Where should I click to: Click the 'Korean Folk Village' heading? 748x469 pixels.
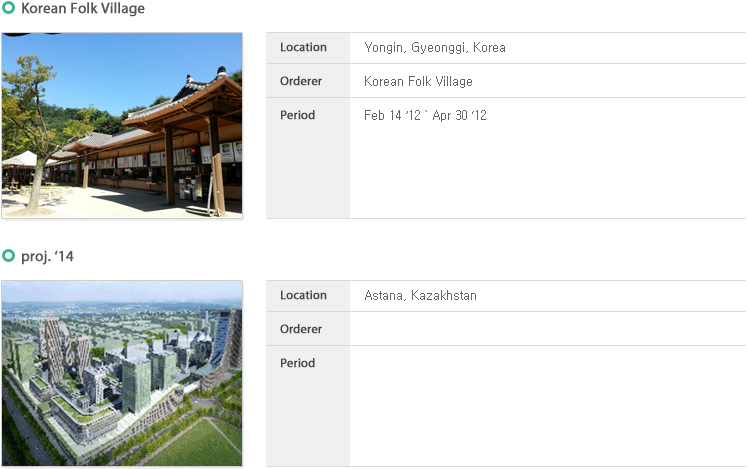click(83, 9)
